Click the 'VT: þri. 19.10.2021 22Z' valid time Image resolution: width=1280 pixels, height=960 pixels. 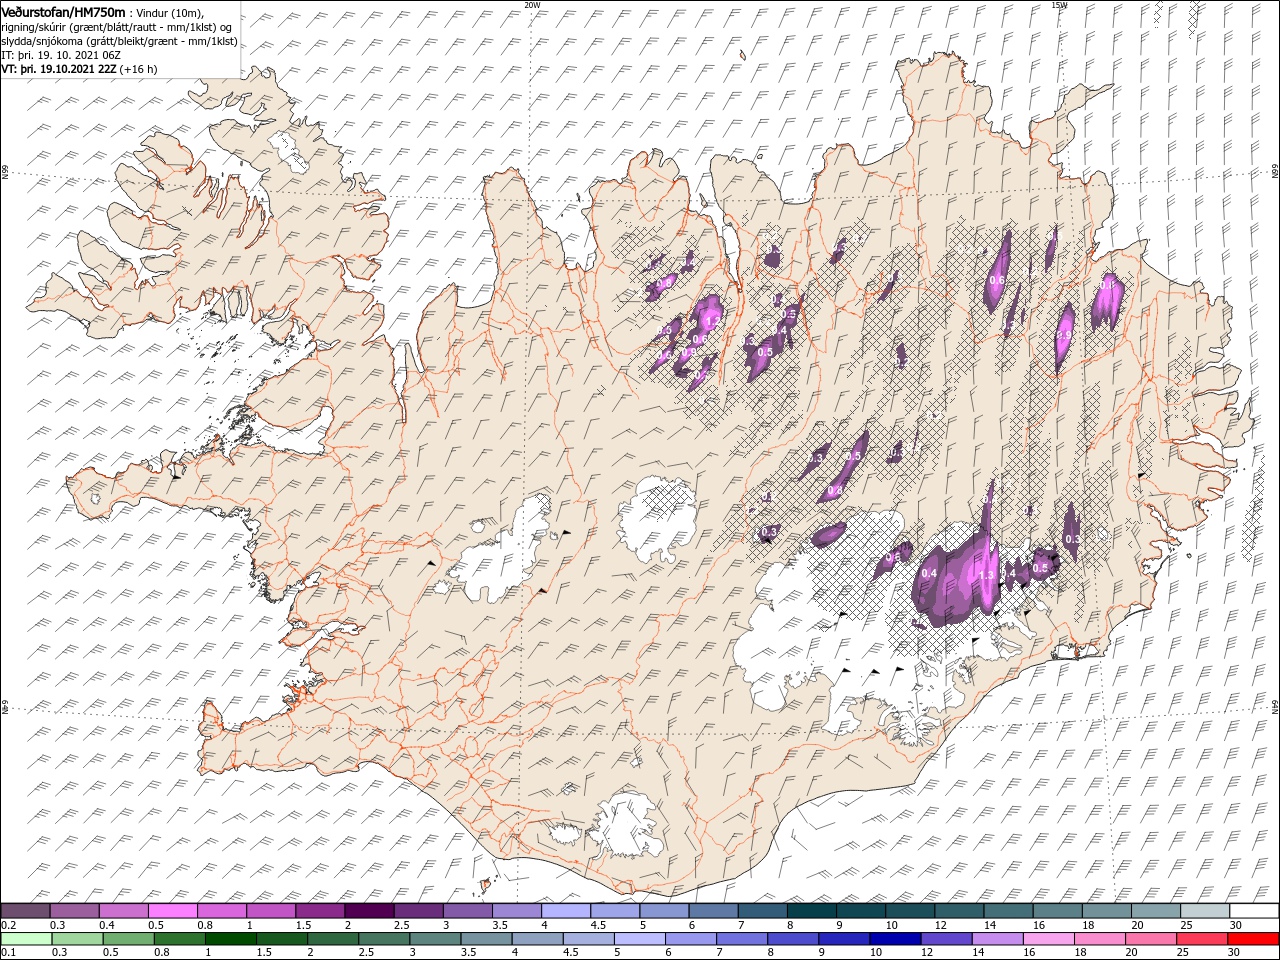[x=58, y=69]
